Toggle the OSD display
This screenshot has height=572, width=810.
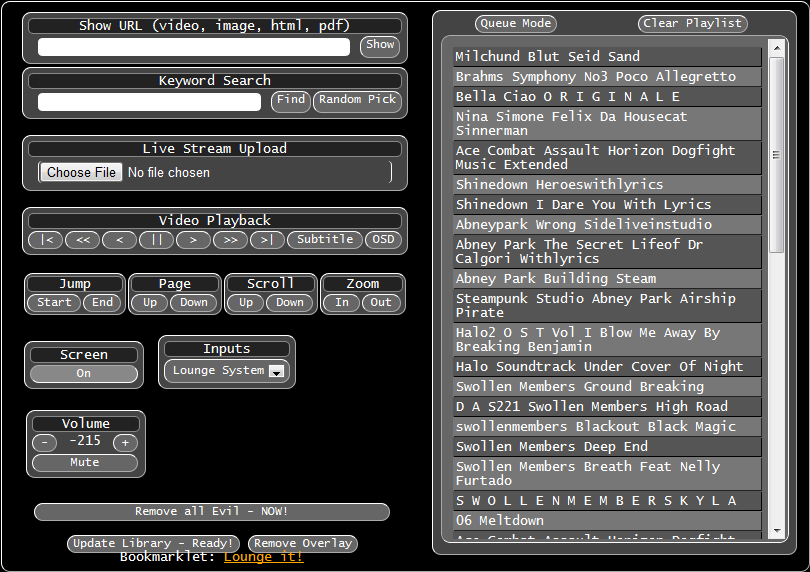(x=382, y=240)
